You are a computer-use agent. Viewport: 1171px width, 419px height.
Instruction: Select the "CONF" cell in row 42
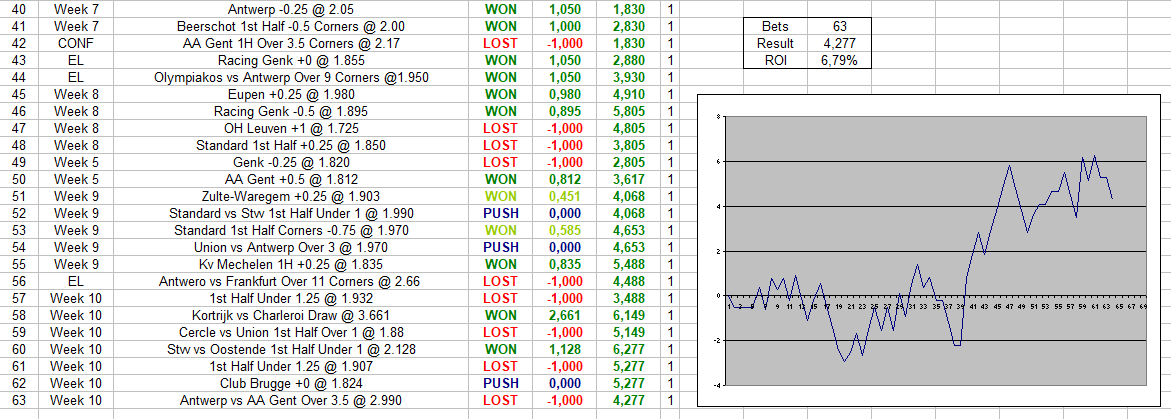pyautogui.click(x=75, y=43)
